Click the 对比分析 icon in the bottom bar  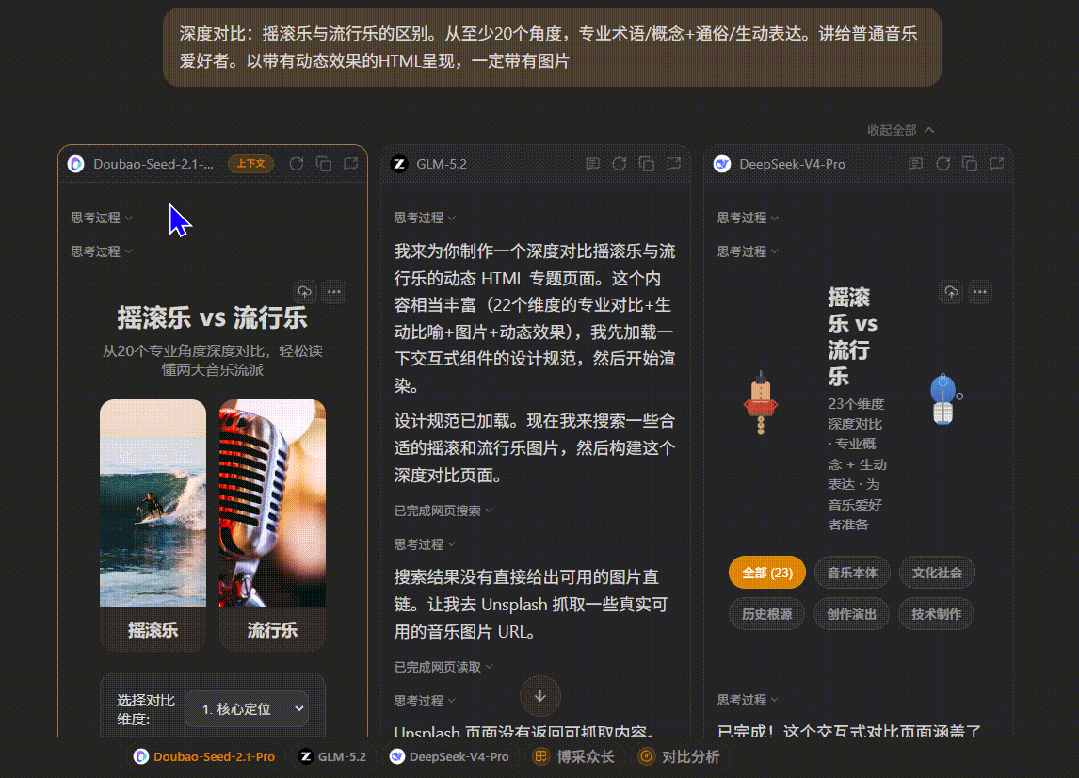646,757
